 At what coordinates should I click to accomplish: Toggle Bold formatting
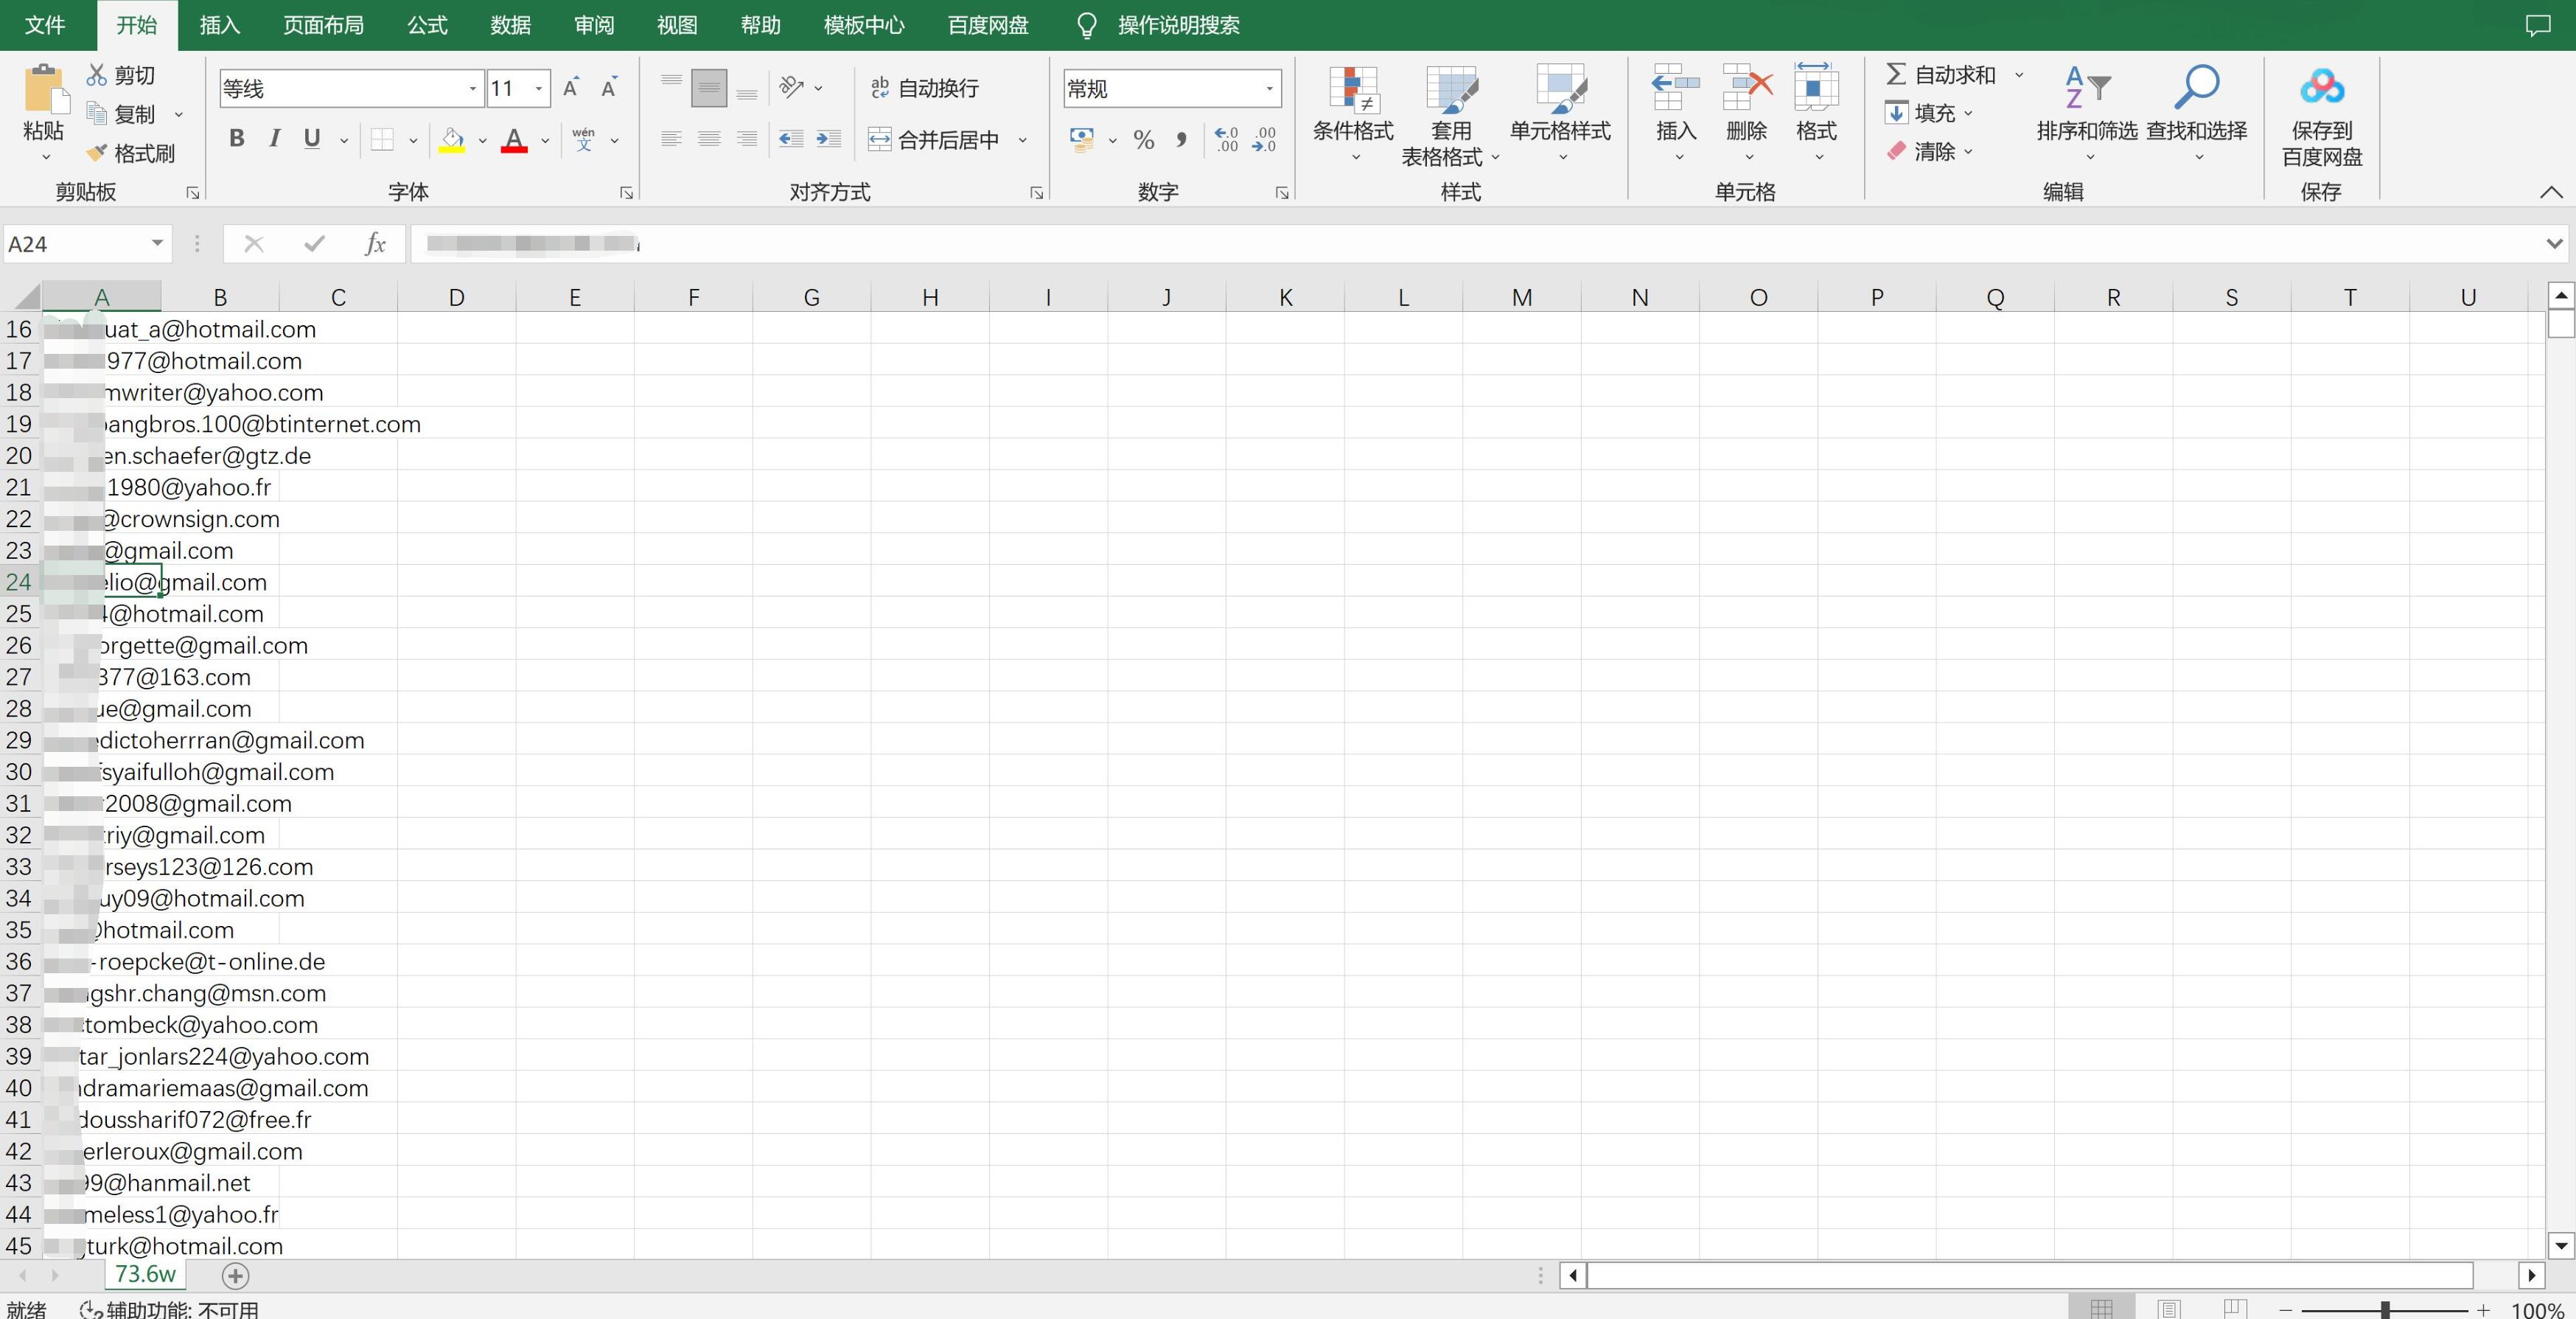tap(237, 139)
